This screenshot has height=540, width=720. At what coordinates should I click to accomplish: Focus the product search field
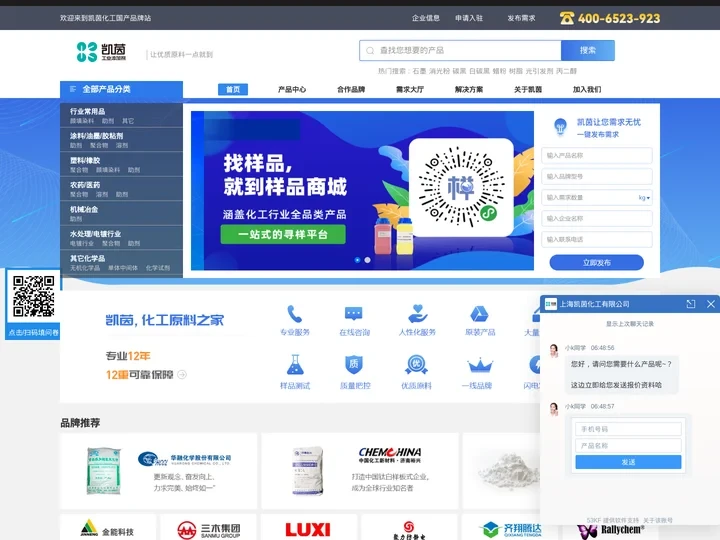[x=460, y=51]
